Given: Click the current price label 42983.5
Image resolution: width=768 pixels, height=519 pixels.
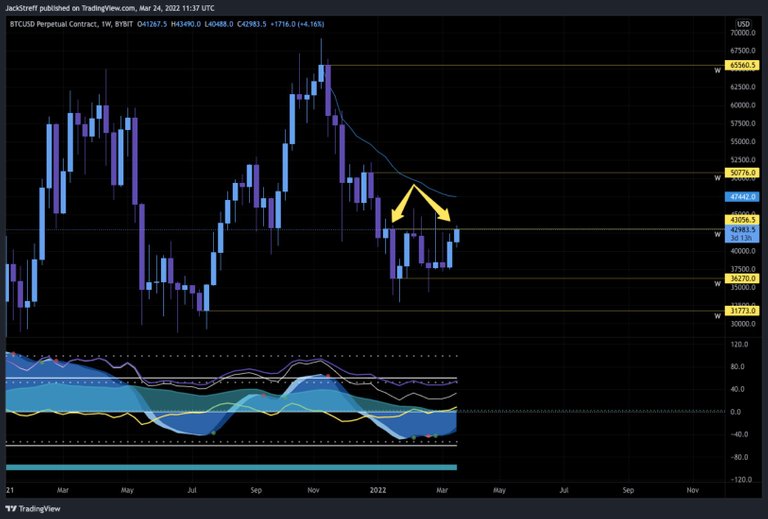Looking at the screenshot, I should 742,230.
